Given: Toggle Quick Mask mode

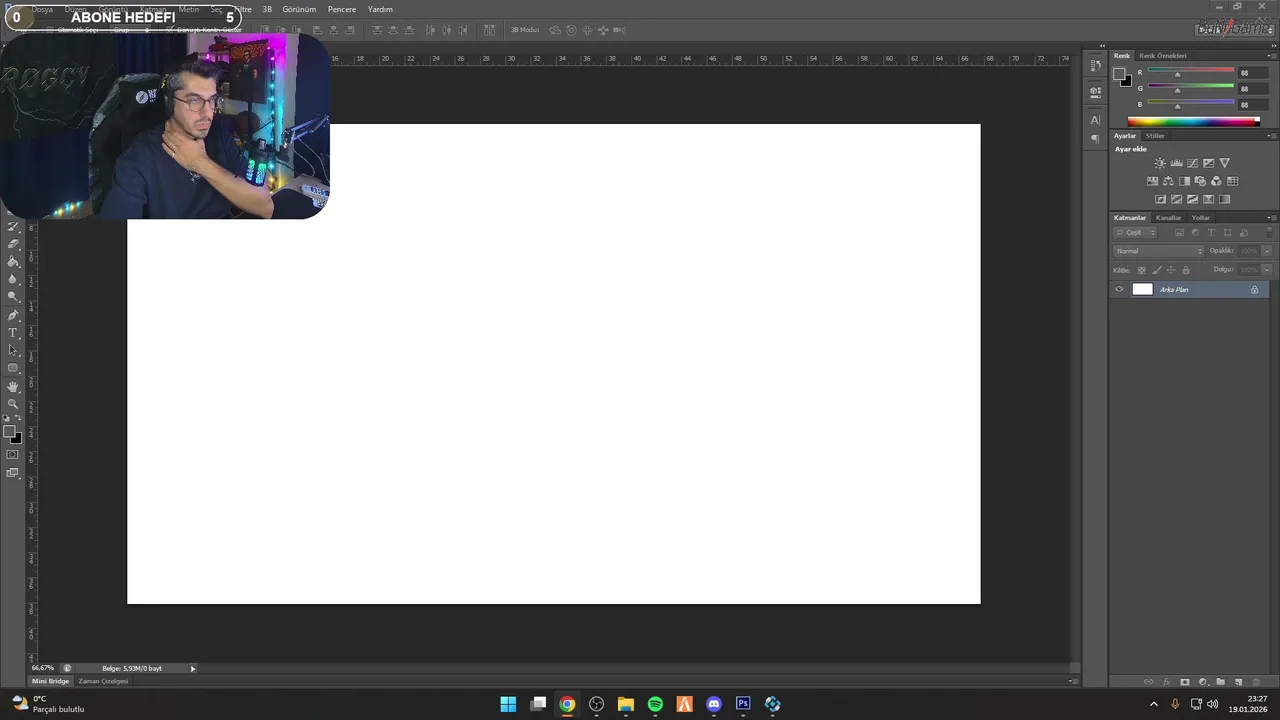Looking at the screenshot, I should point(13,454).
